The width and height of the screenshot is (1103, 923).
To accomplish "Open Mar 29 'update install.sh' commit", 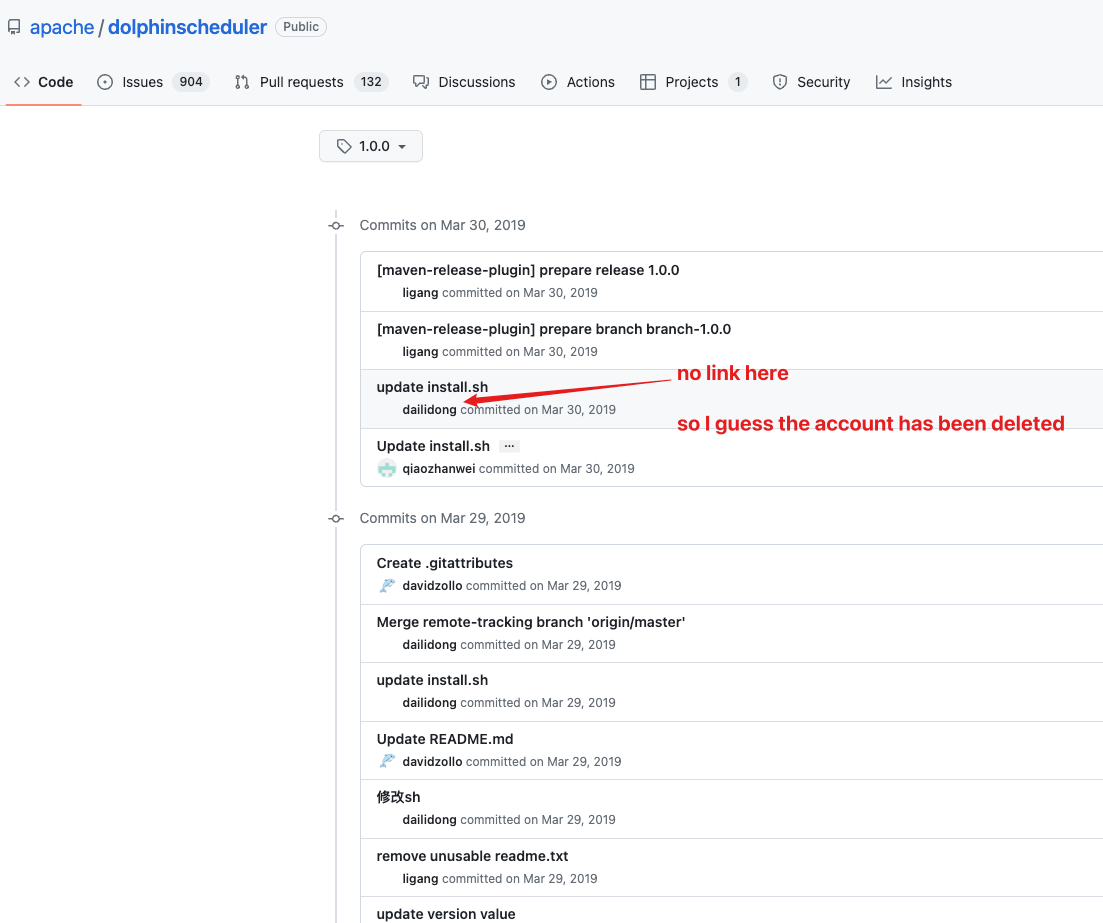I will pyautogui.click(x=432, y=680).
